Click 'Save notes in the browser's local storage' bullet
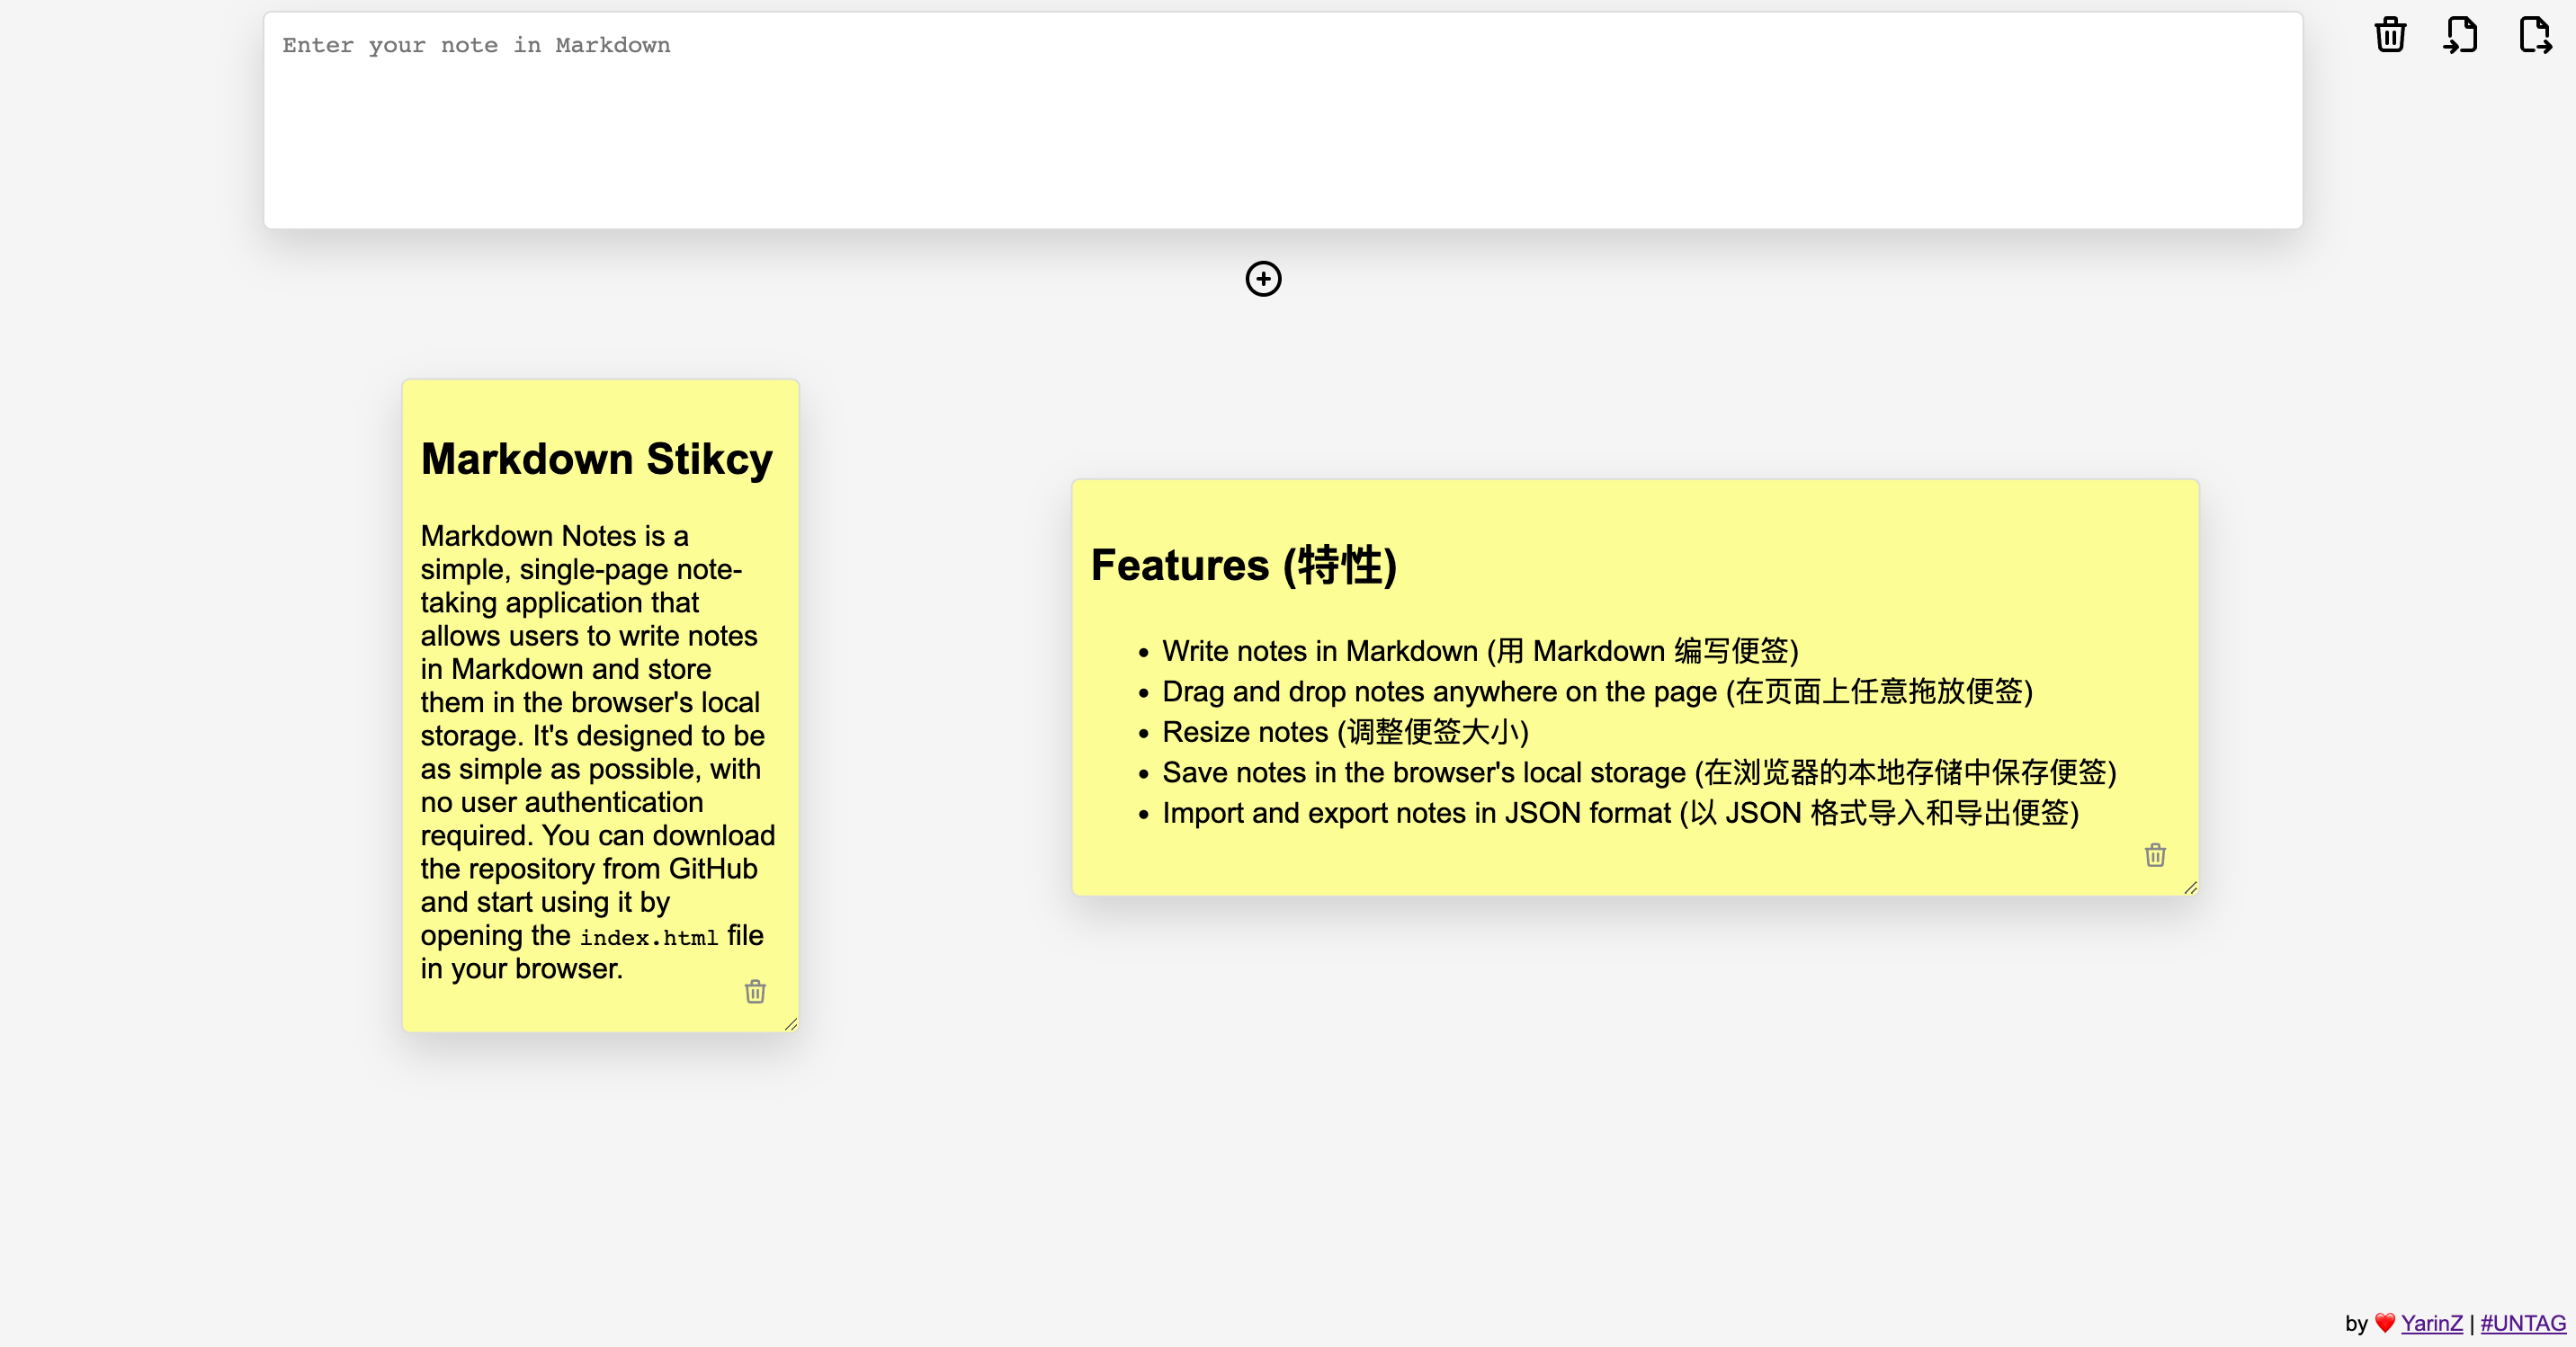 (1639, 772)
